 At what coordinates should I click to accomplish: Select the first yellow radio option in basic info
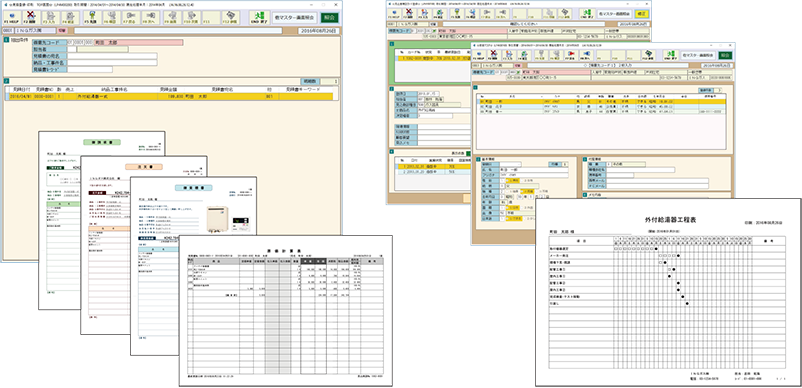point(513,180)
